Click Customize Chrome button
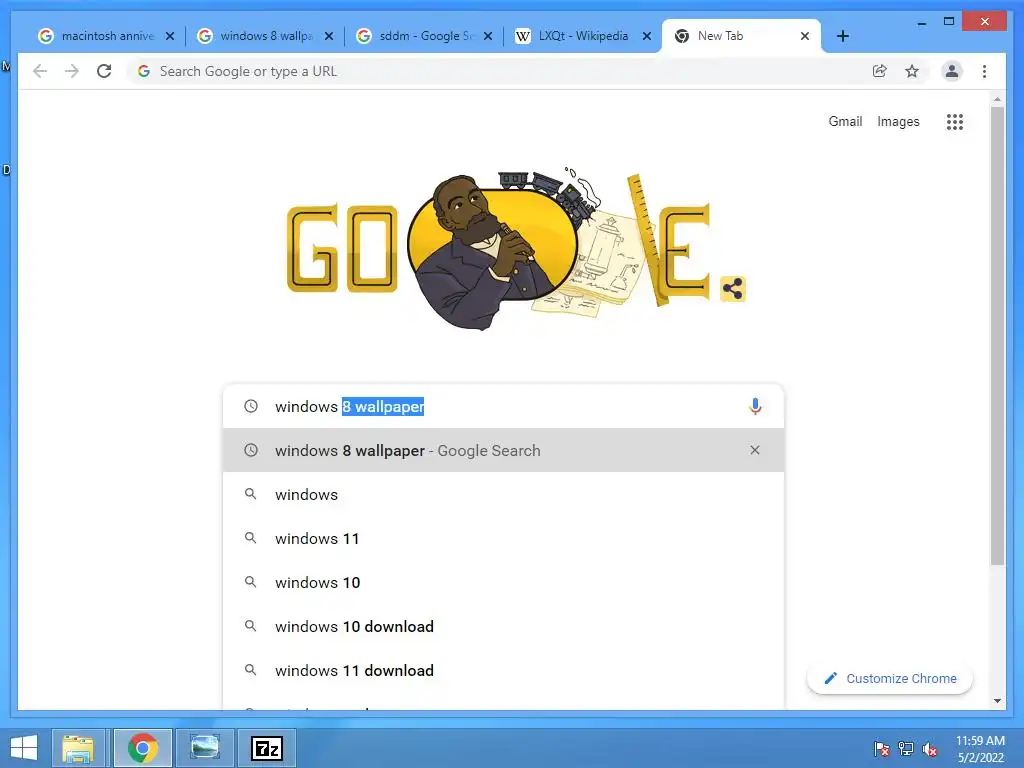This screenshot has height=768, width=1024. tap(889, 679)
